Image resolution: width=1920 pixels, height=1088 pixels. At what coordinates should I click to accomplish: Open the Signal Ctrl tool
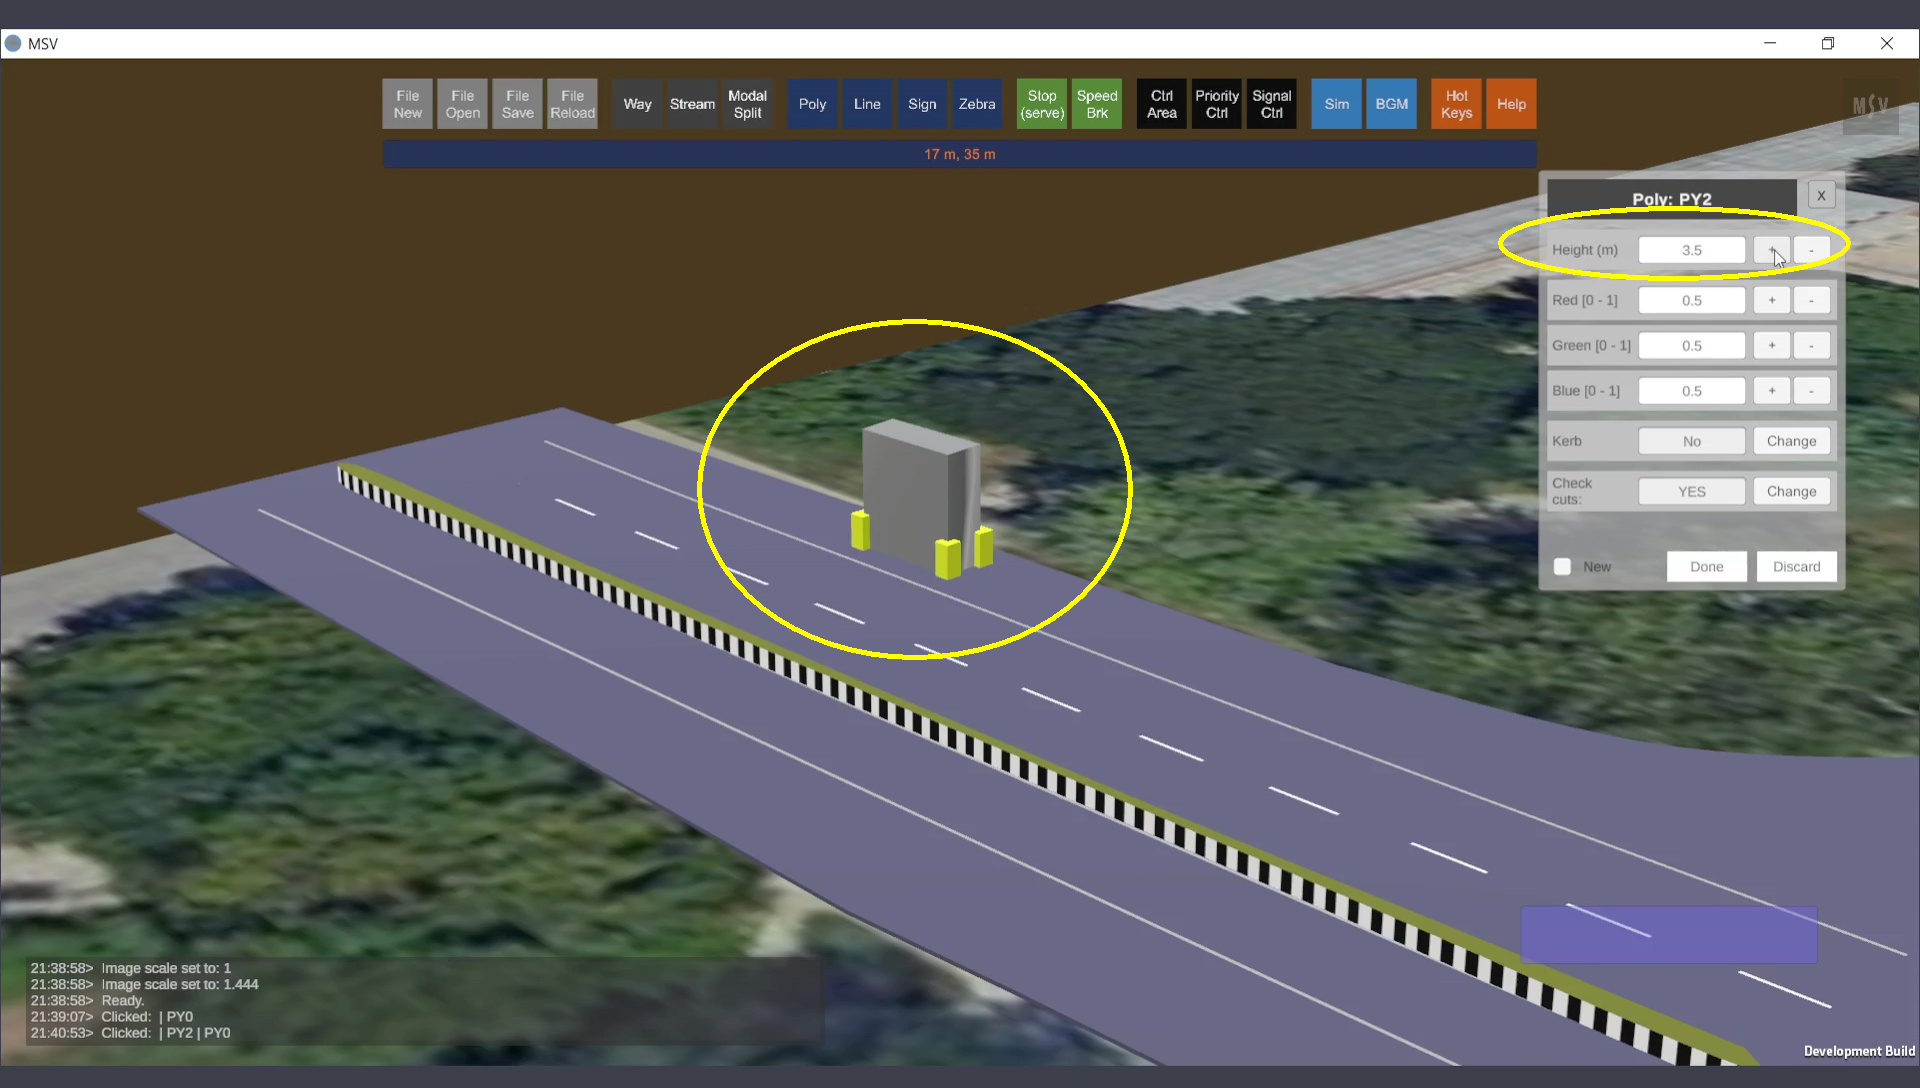(x=1271, y=104)
